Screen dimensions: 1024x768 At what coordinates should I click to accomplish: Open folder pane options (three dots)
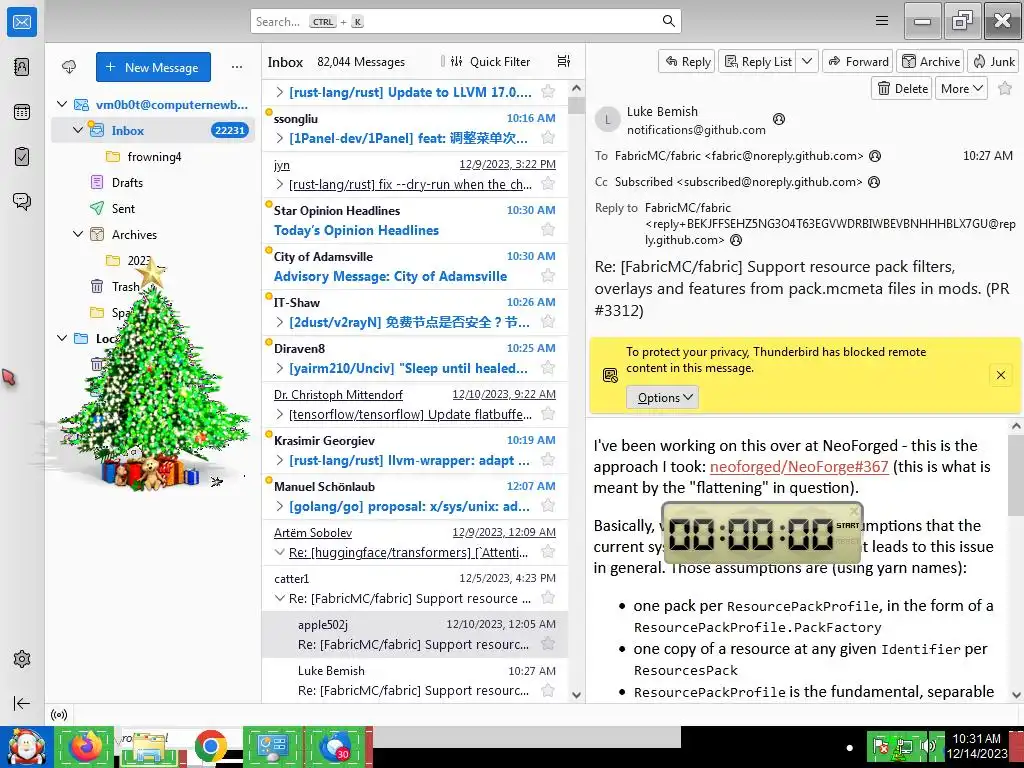click(x=236, y=67)
